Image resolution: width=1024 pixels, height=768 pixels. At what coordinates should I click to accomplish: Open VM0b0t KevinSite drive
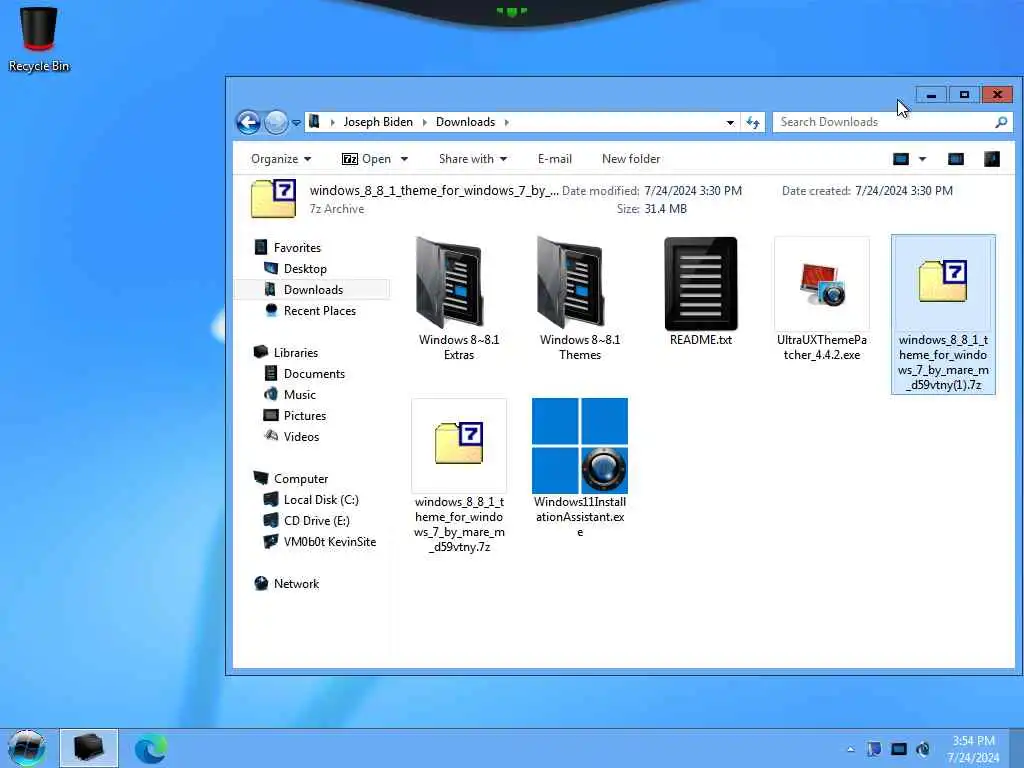329,541
